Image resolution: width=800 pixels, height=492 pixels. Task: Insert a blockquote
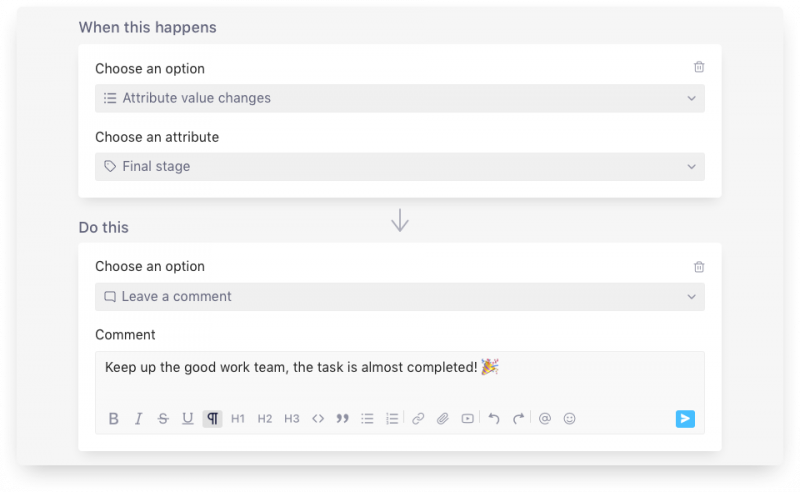point(343,419)
